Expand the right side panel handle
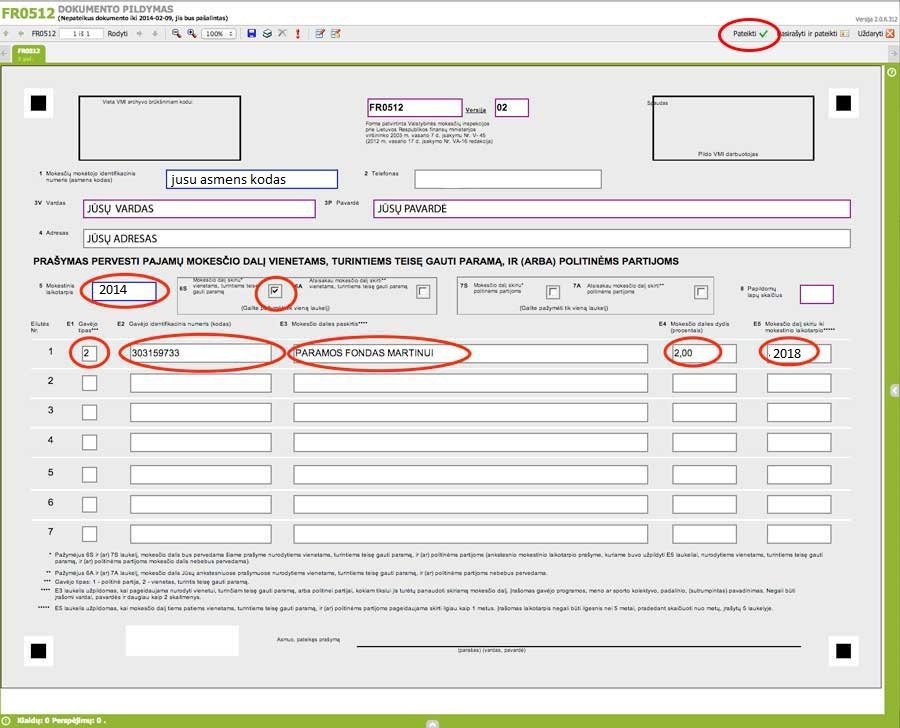 pos(894,390)
